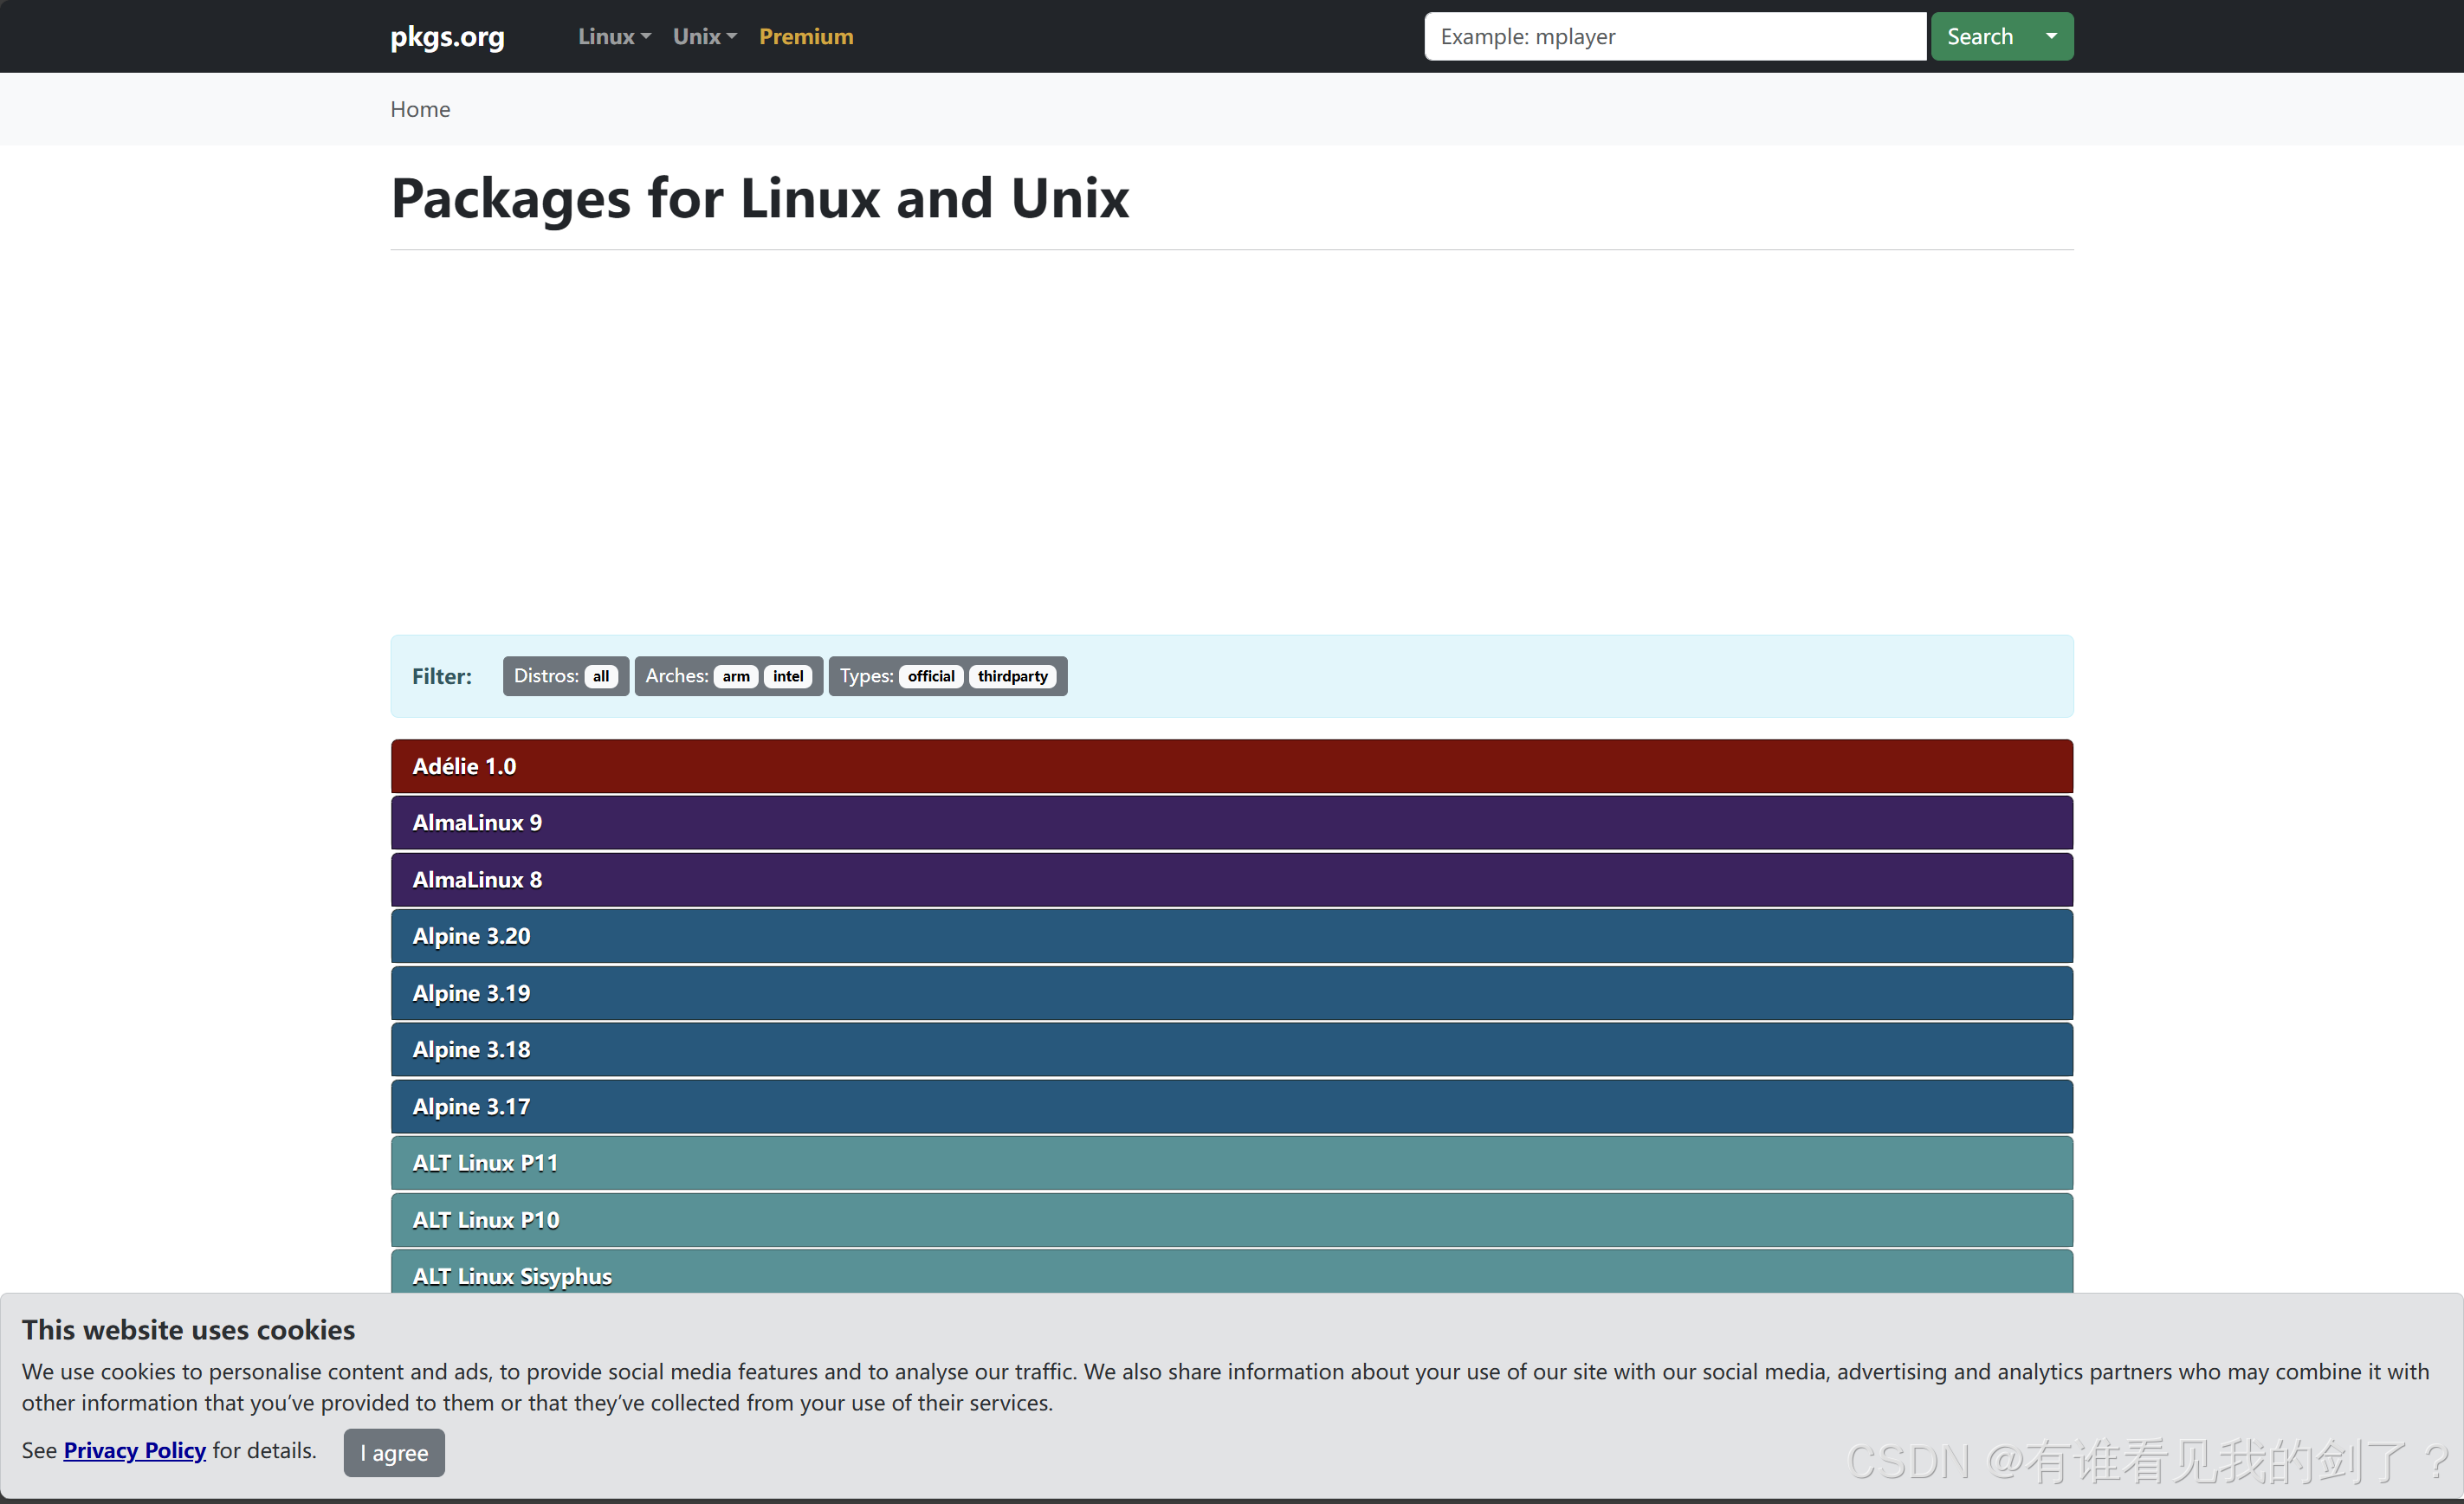Screen dimensions: 2464x1504
Task: Toggle the arm architecture filter
Action: (x=735, y=676)
